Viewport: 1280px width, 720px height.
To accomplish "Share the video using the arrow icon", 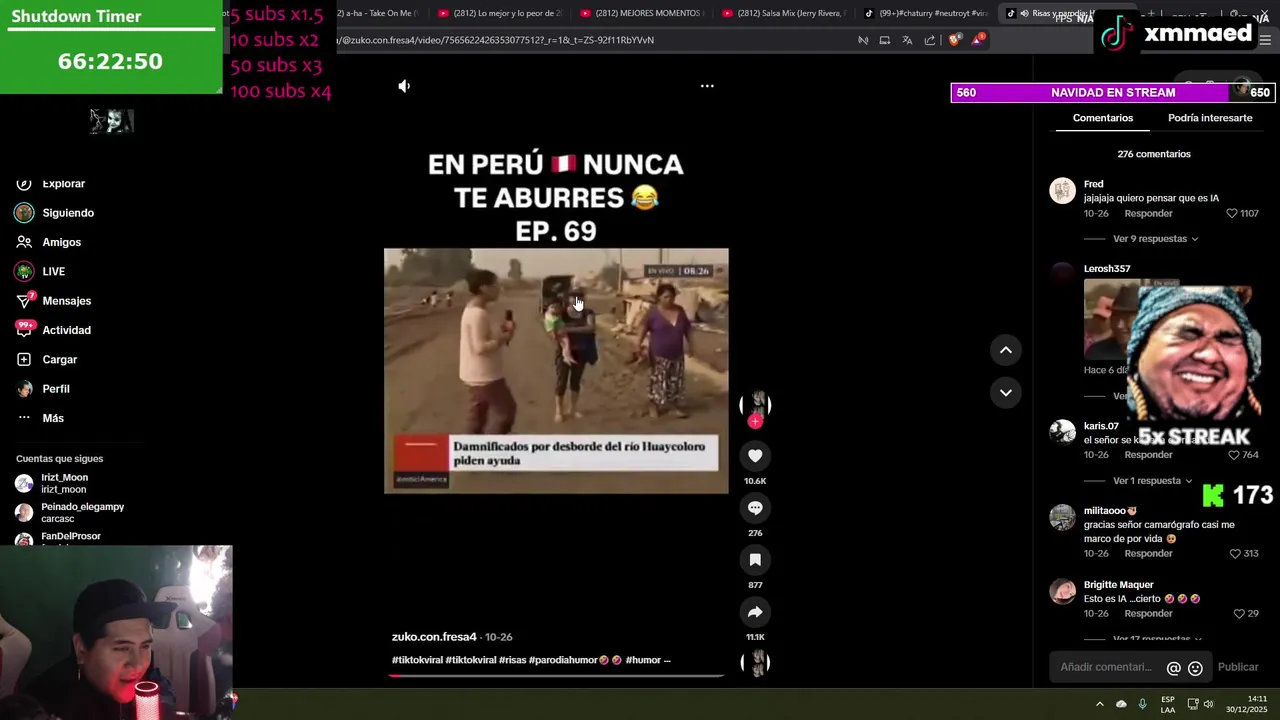I will (755, 612).
